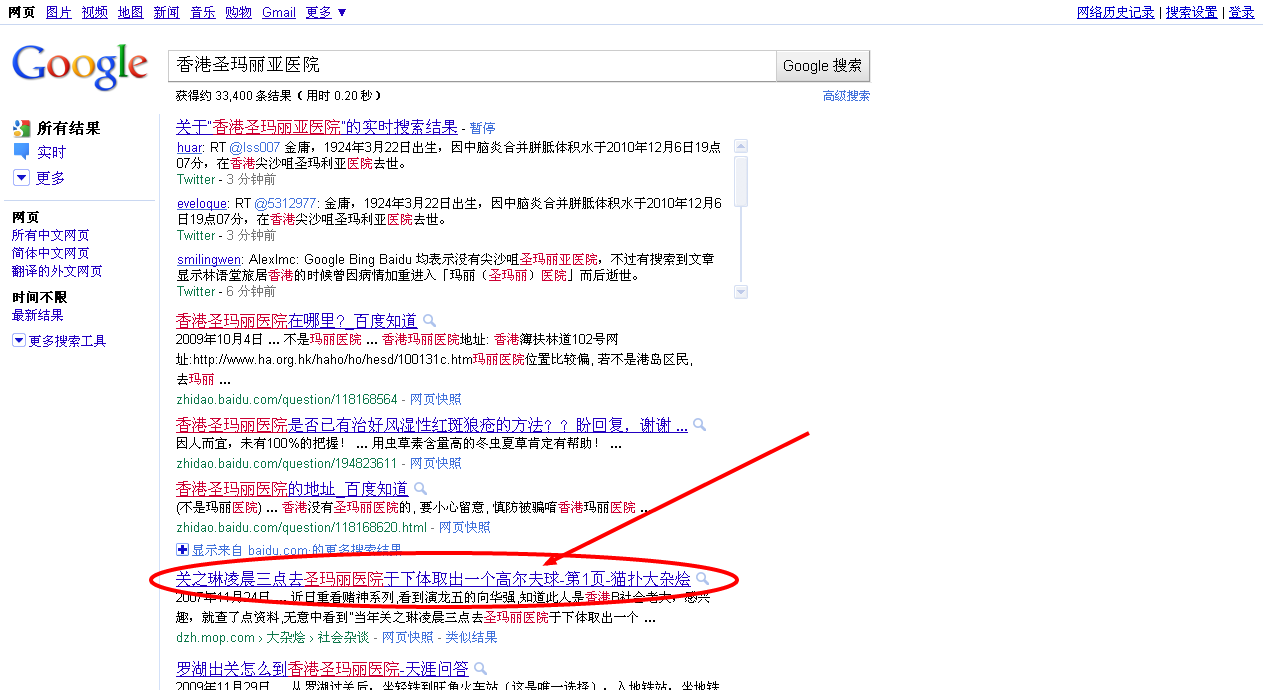Switch to 新闻 in the top bar

click(167, 12)
